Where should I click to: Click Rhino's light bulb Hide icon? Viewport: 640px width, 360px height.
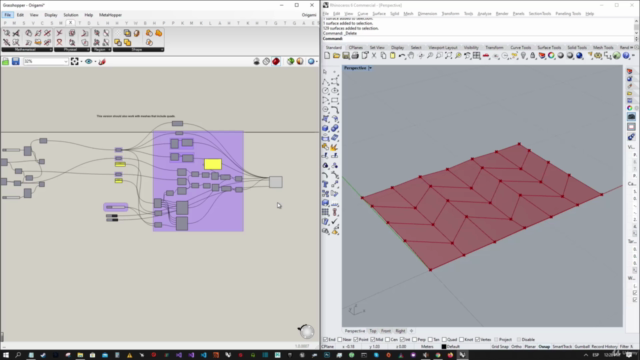(523, 56)
